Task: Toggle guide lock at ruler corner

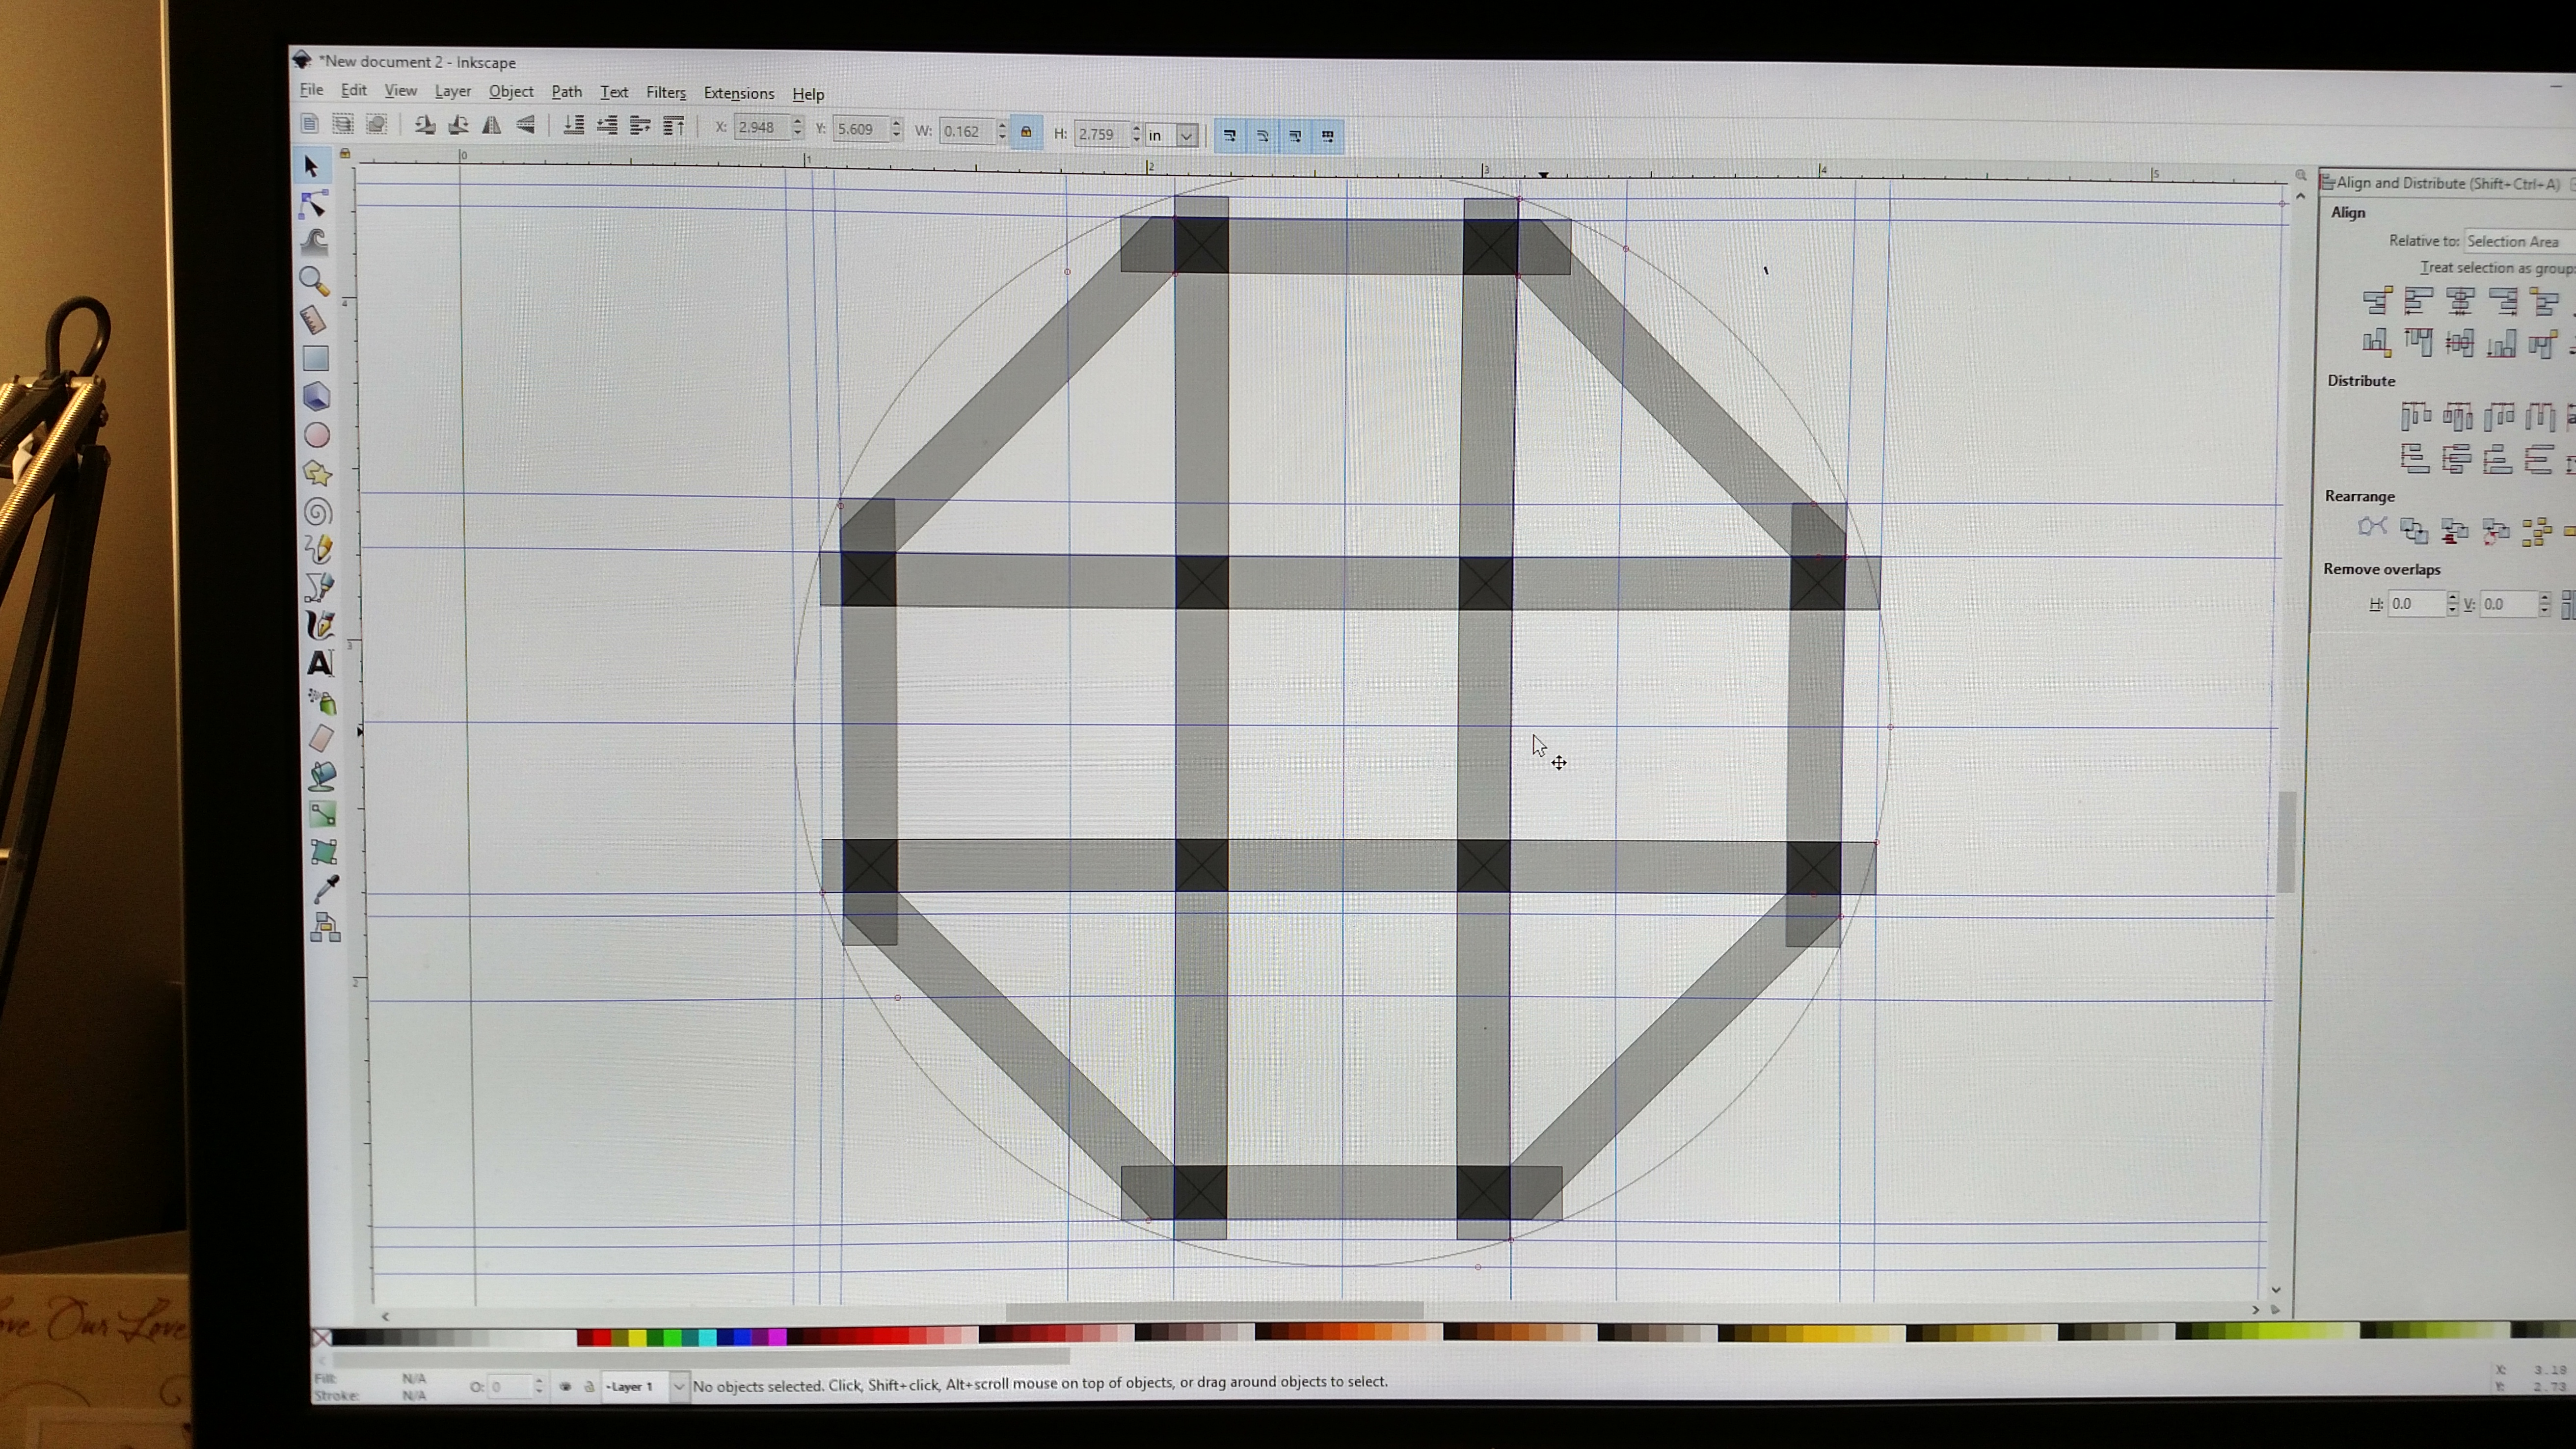Action: [x=345, y=154]
